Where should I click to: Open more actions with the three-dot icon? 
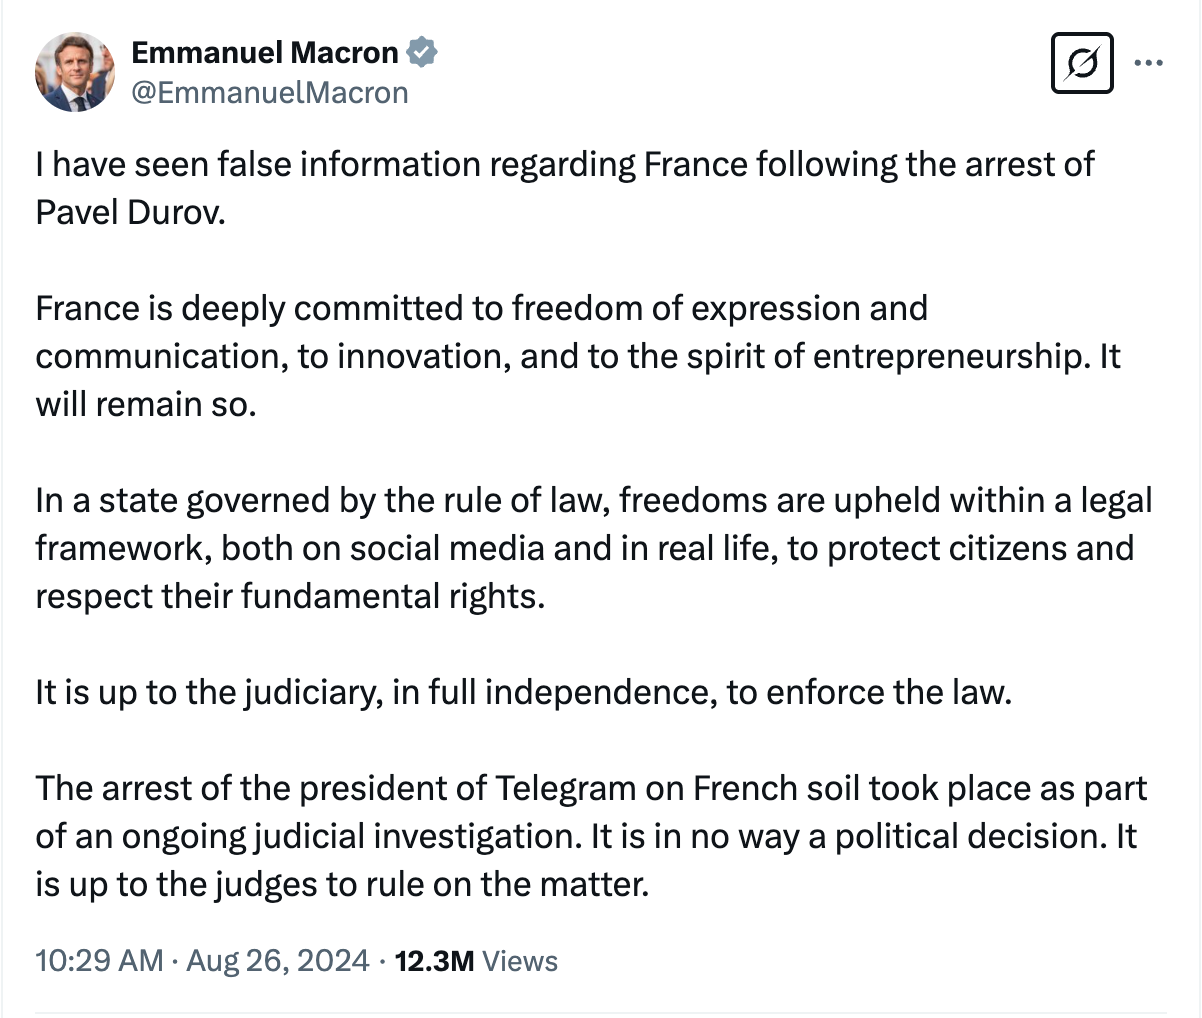(1149, 61)
